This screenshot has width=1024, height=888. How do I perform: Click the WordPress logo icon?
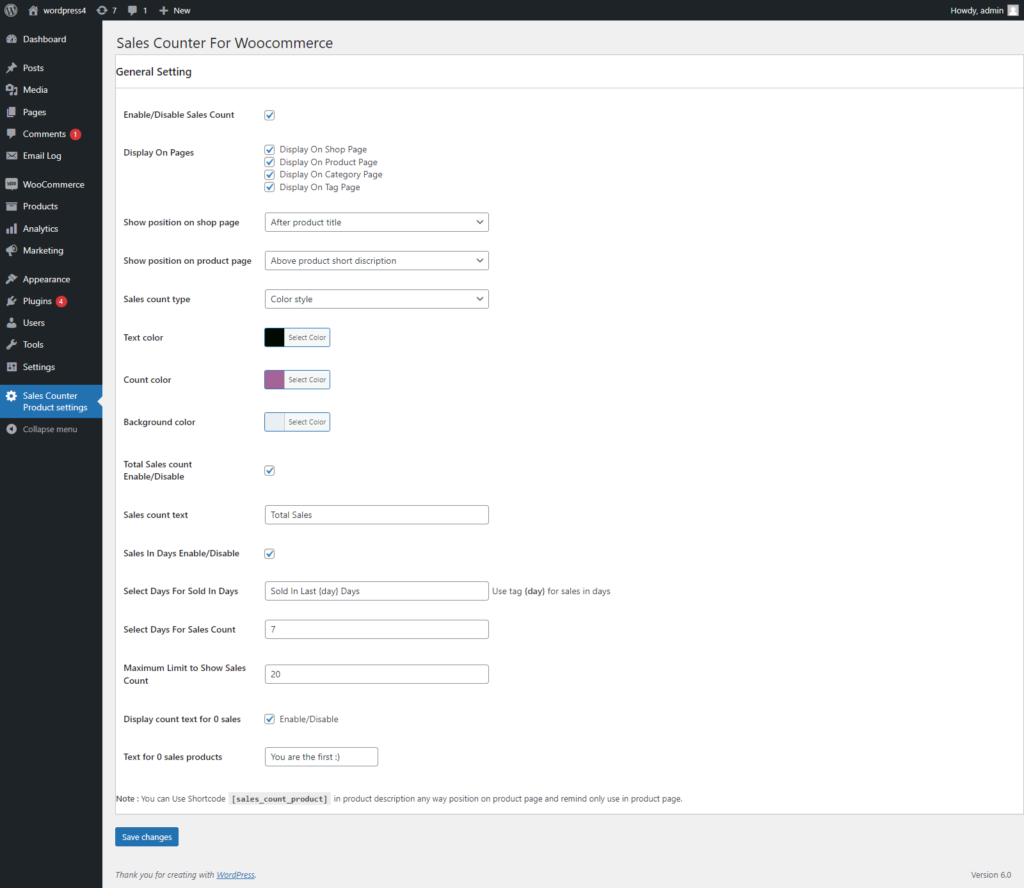11,10
